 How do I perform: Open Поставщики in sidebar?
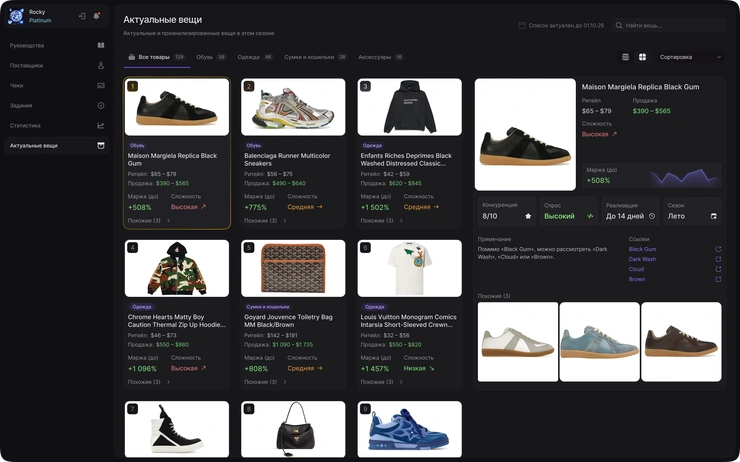coord(57,66)
